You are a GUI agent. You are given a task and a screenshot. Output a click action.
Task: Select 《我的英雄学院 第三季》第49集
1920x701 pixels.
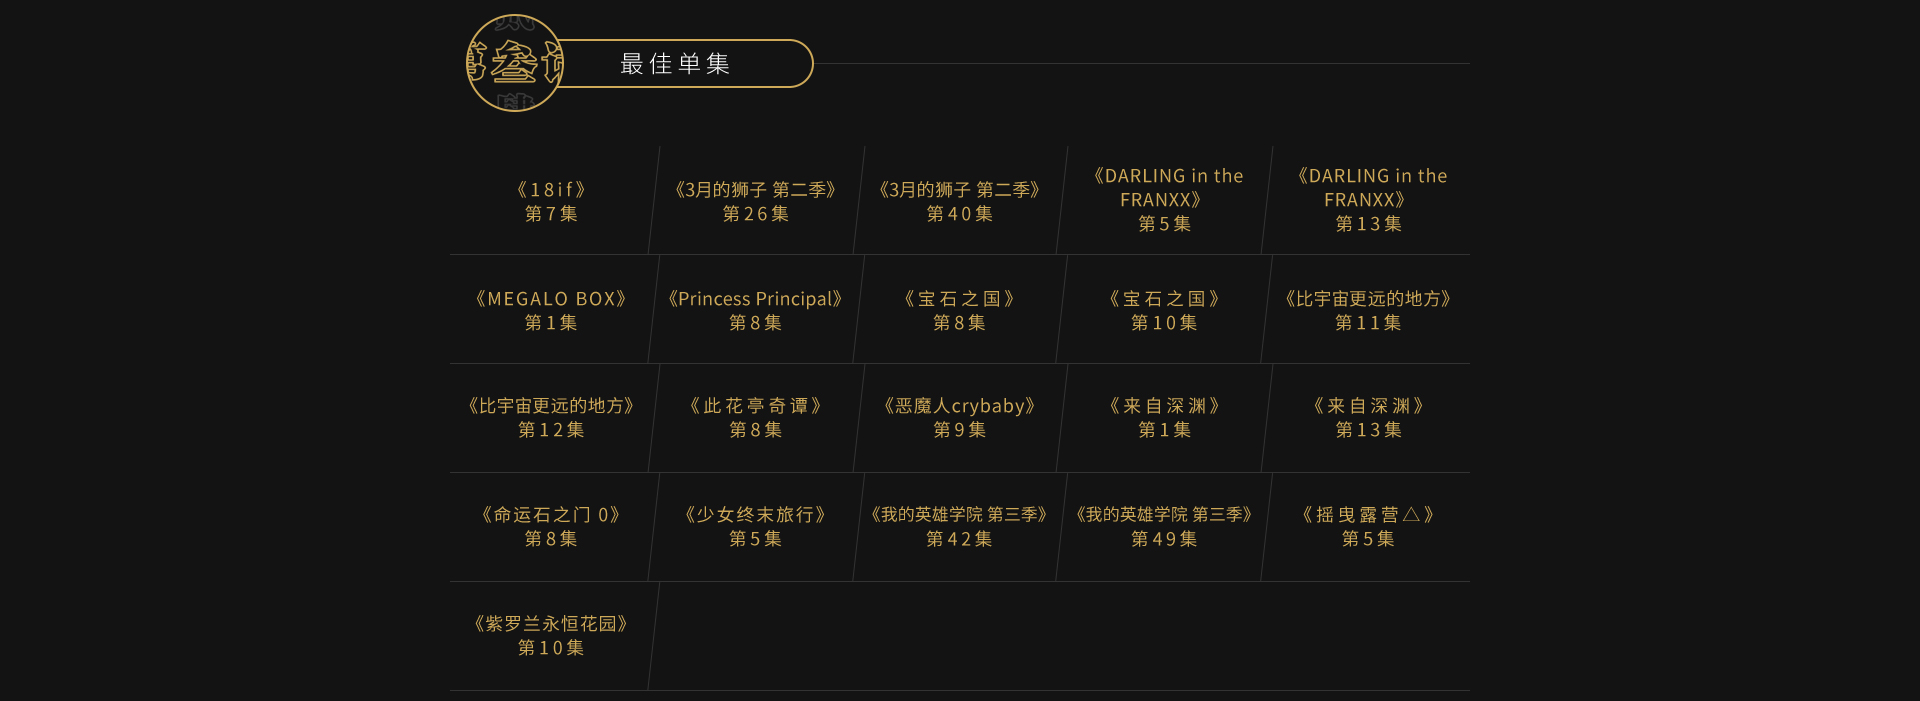[x=1164, y=526]
